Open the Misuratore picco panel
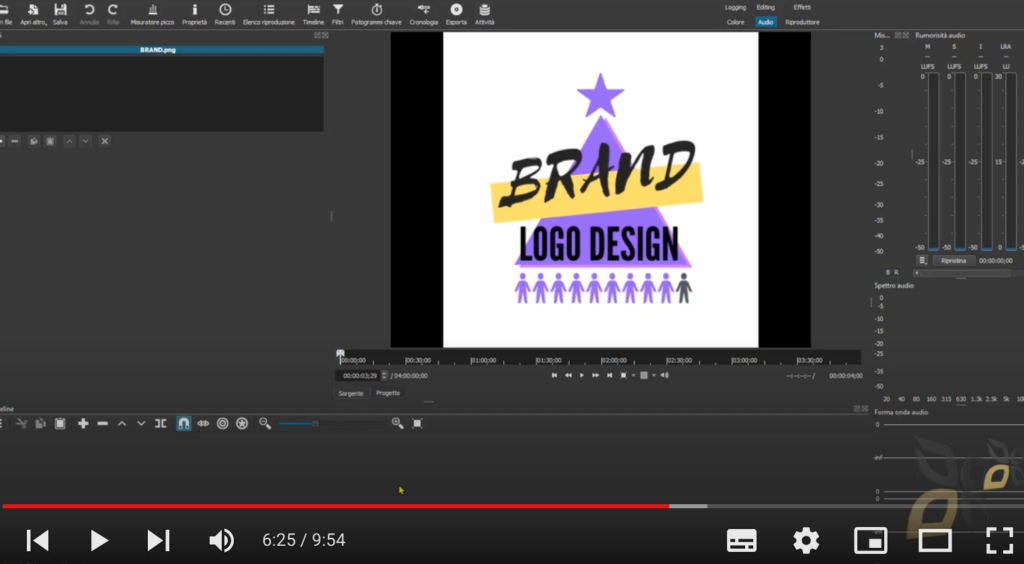 (152, 14)
